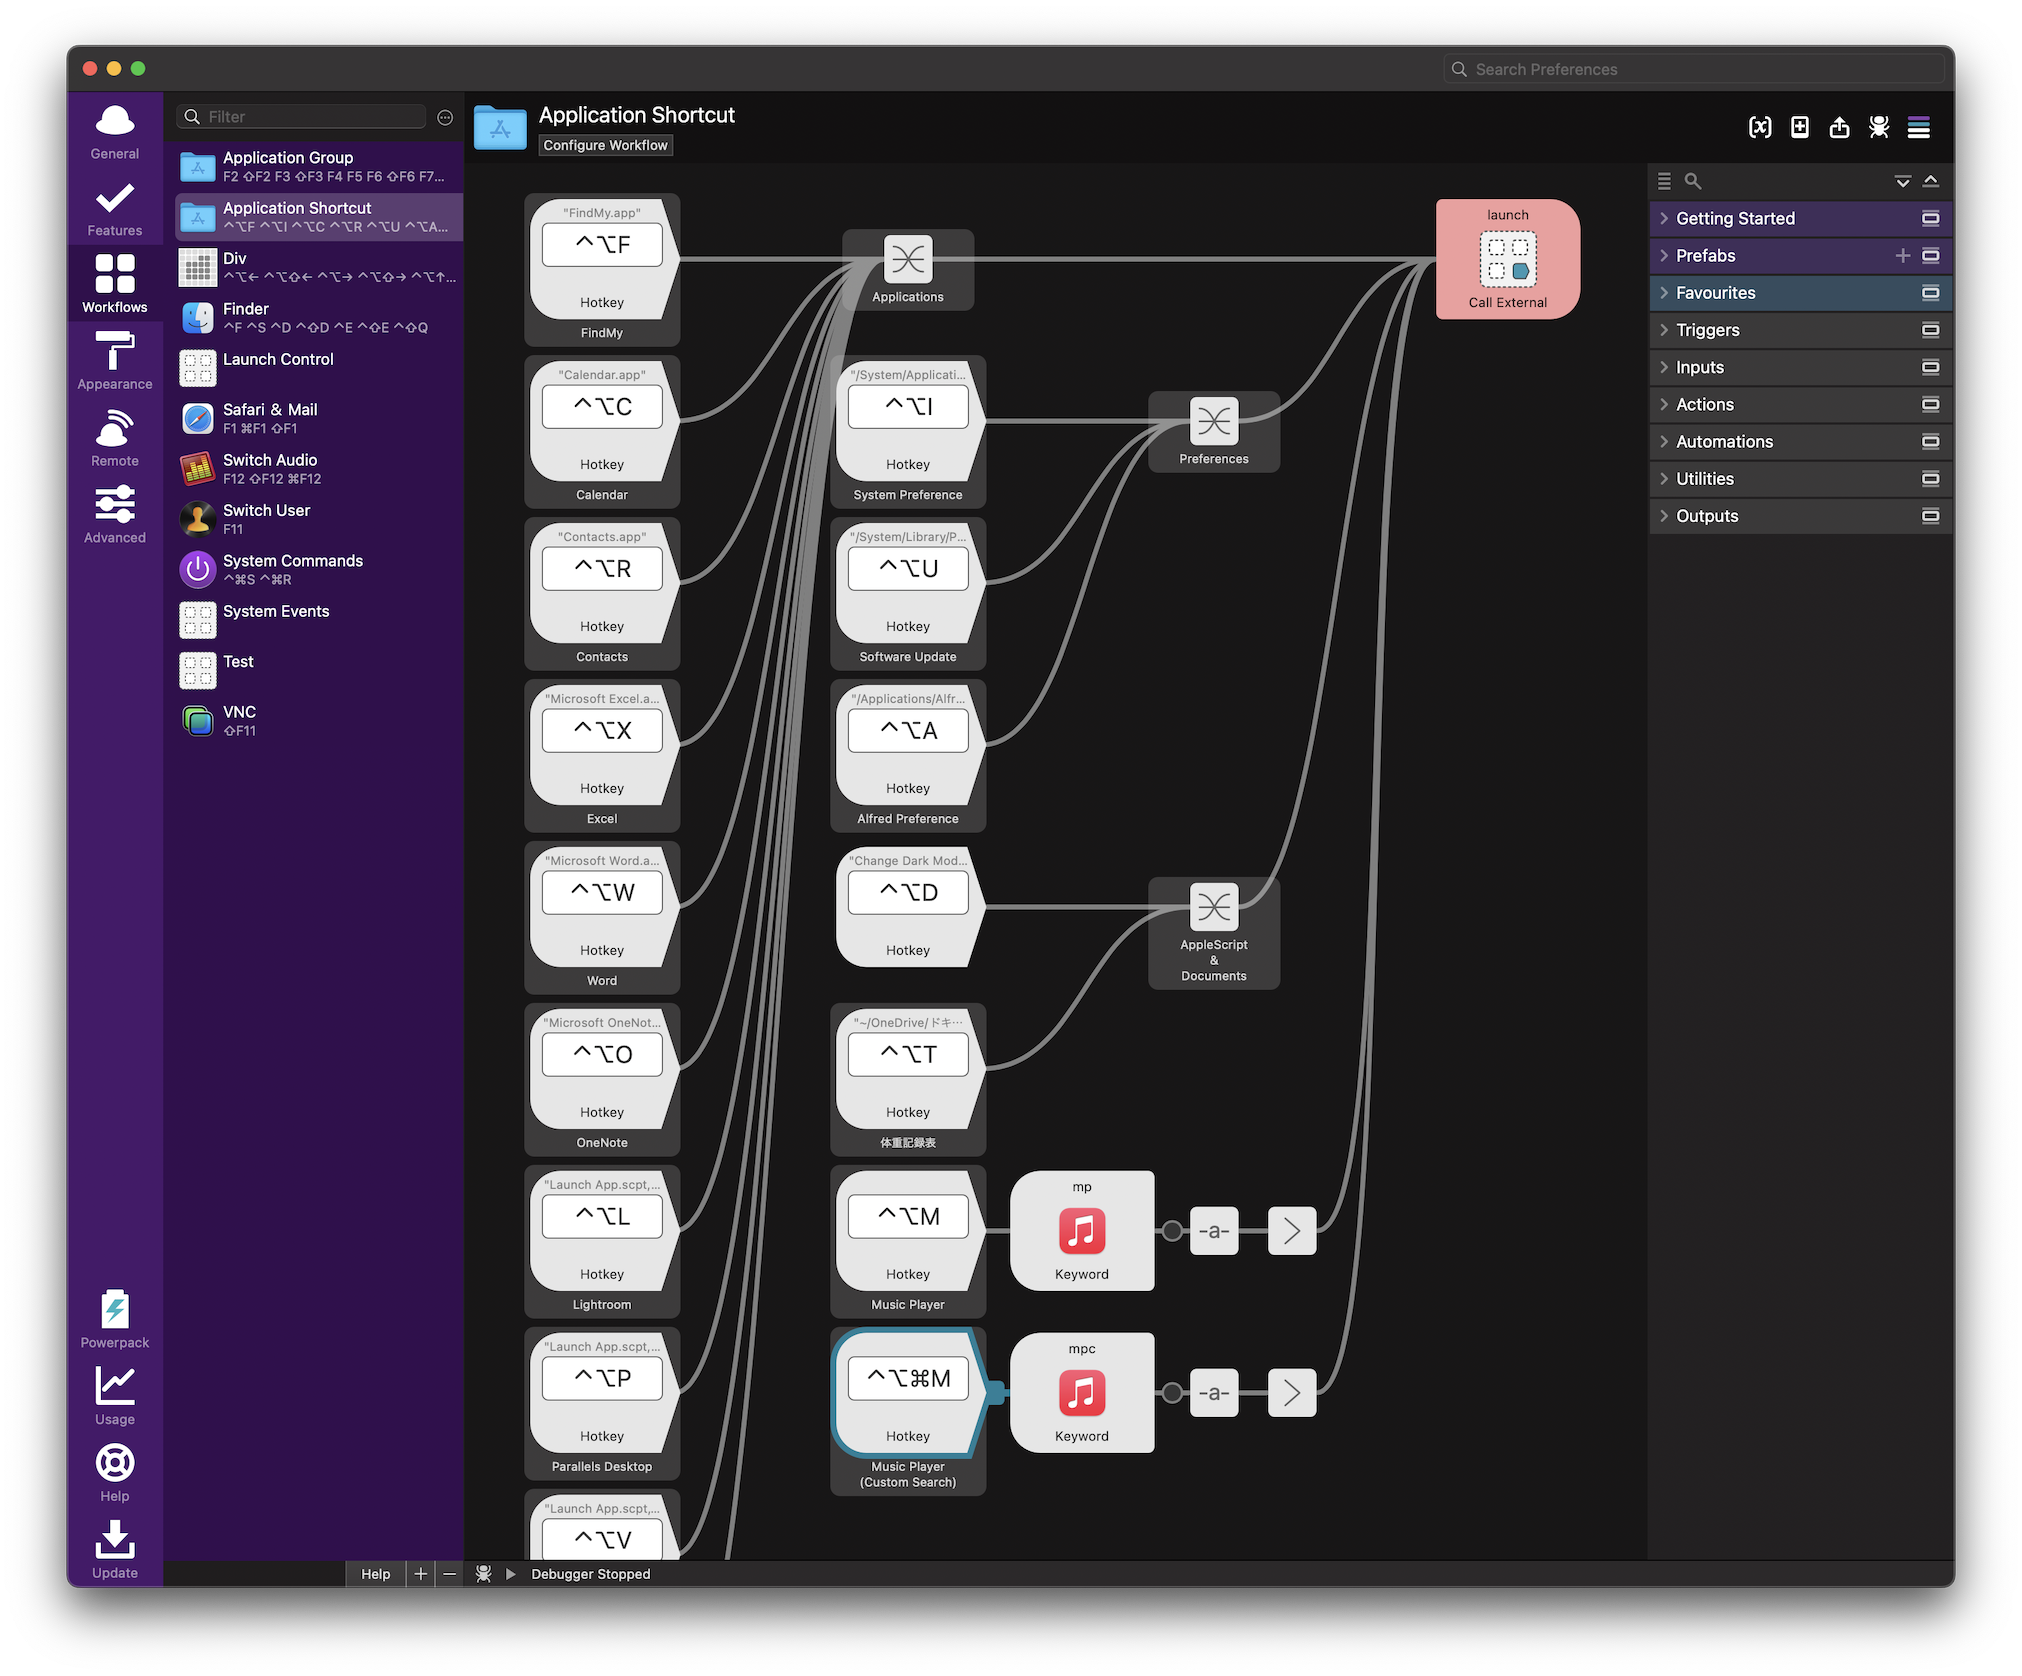
Task: Expand the Getting Started section
Action: pyautogui.click(x=1734, y=218)
